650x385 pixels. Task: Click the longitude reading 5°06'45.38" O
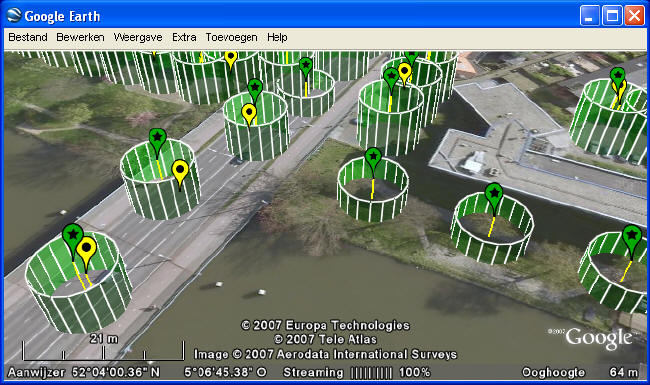(x=225, y=372)
